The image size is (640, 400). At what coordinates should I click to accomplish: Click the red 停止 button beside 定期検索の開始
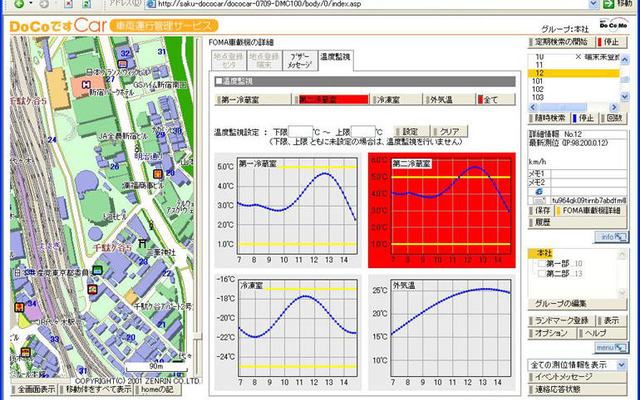tap(611, 42)
